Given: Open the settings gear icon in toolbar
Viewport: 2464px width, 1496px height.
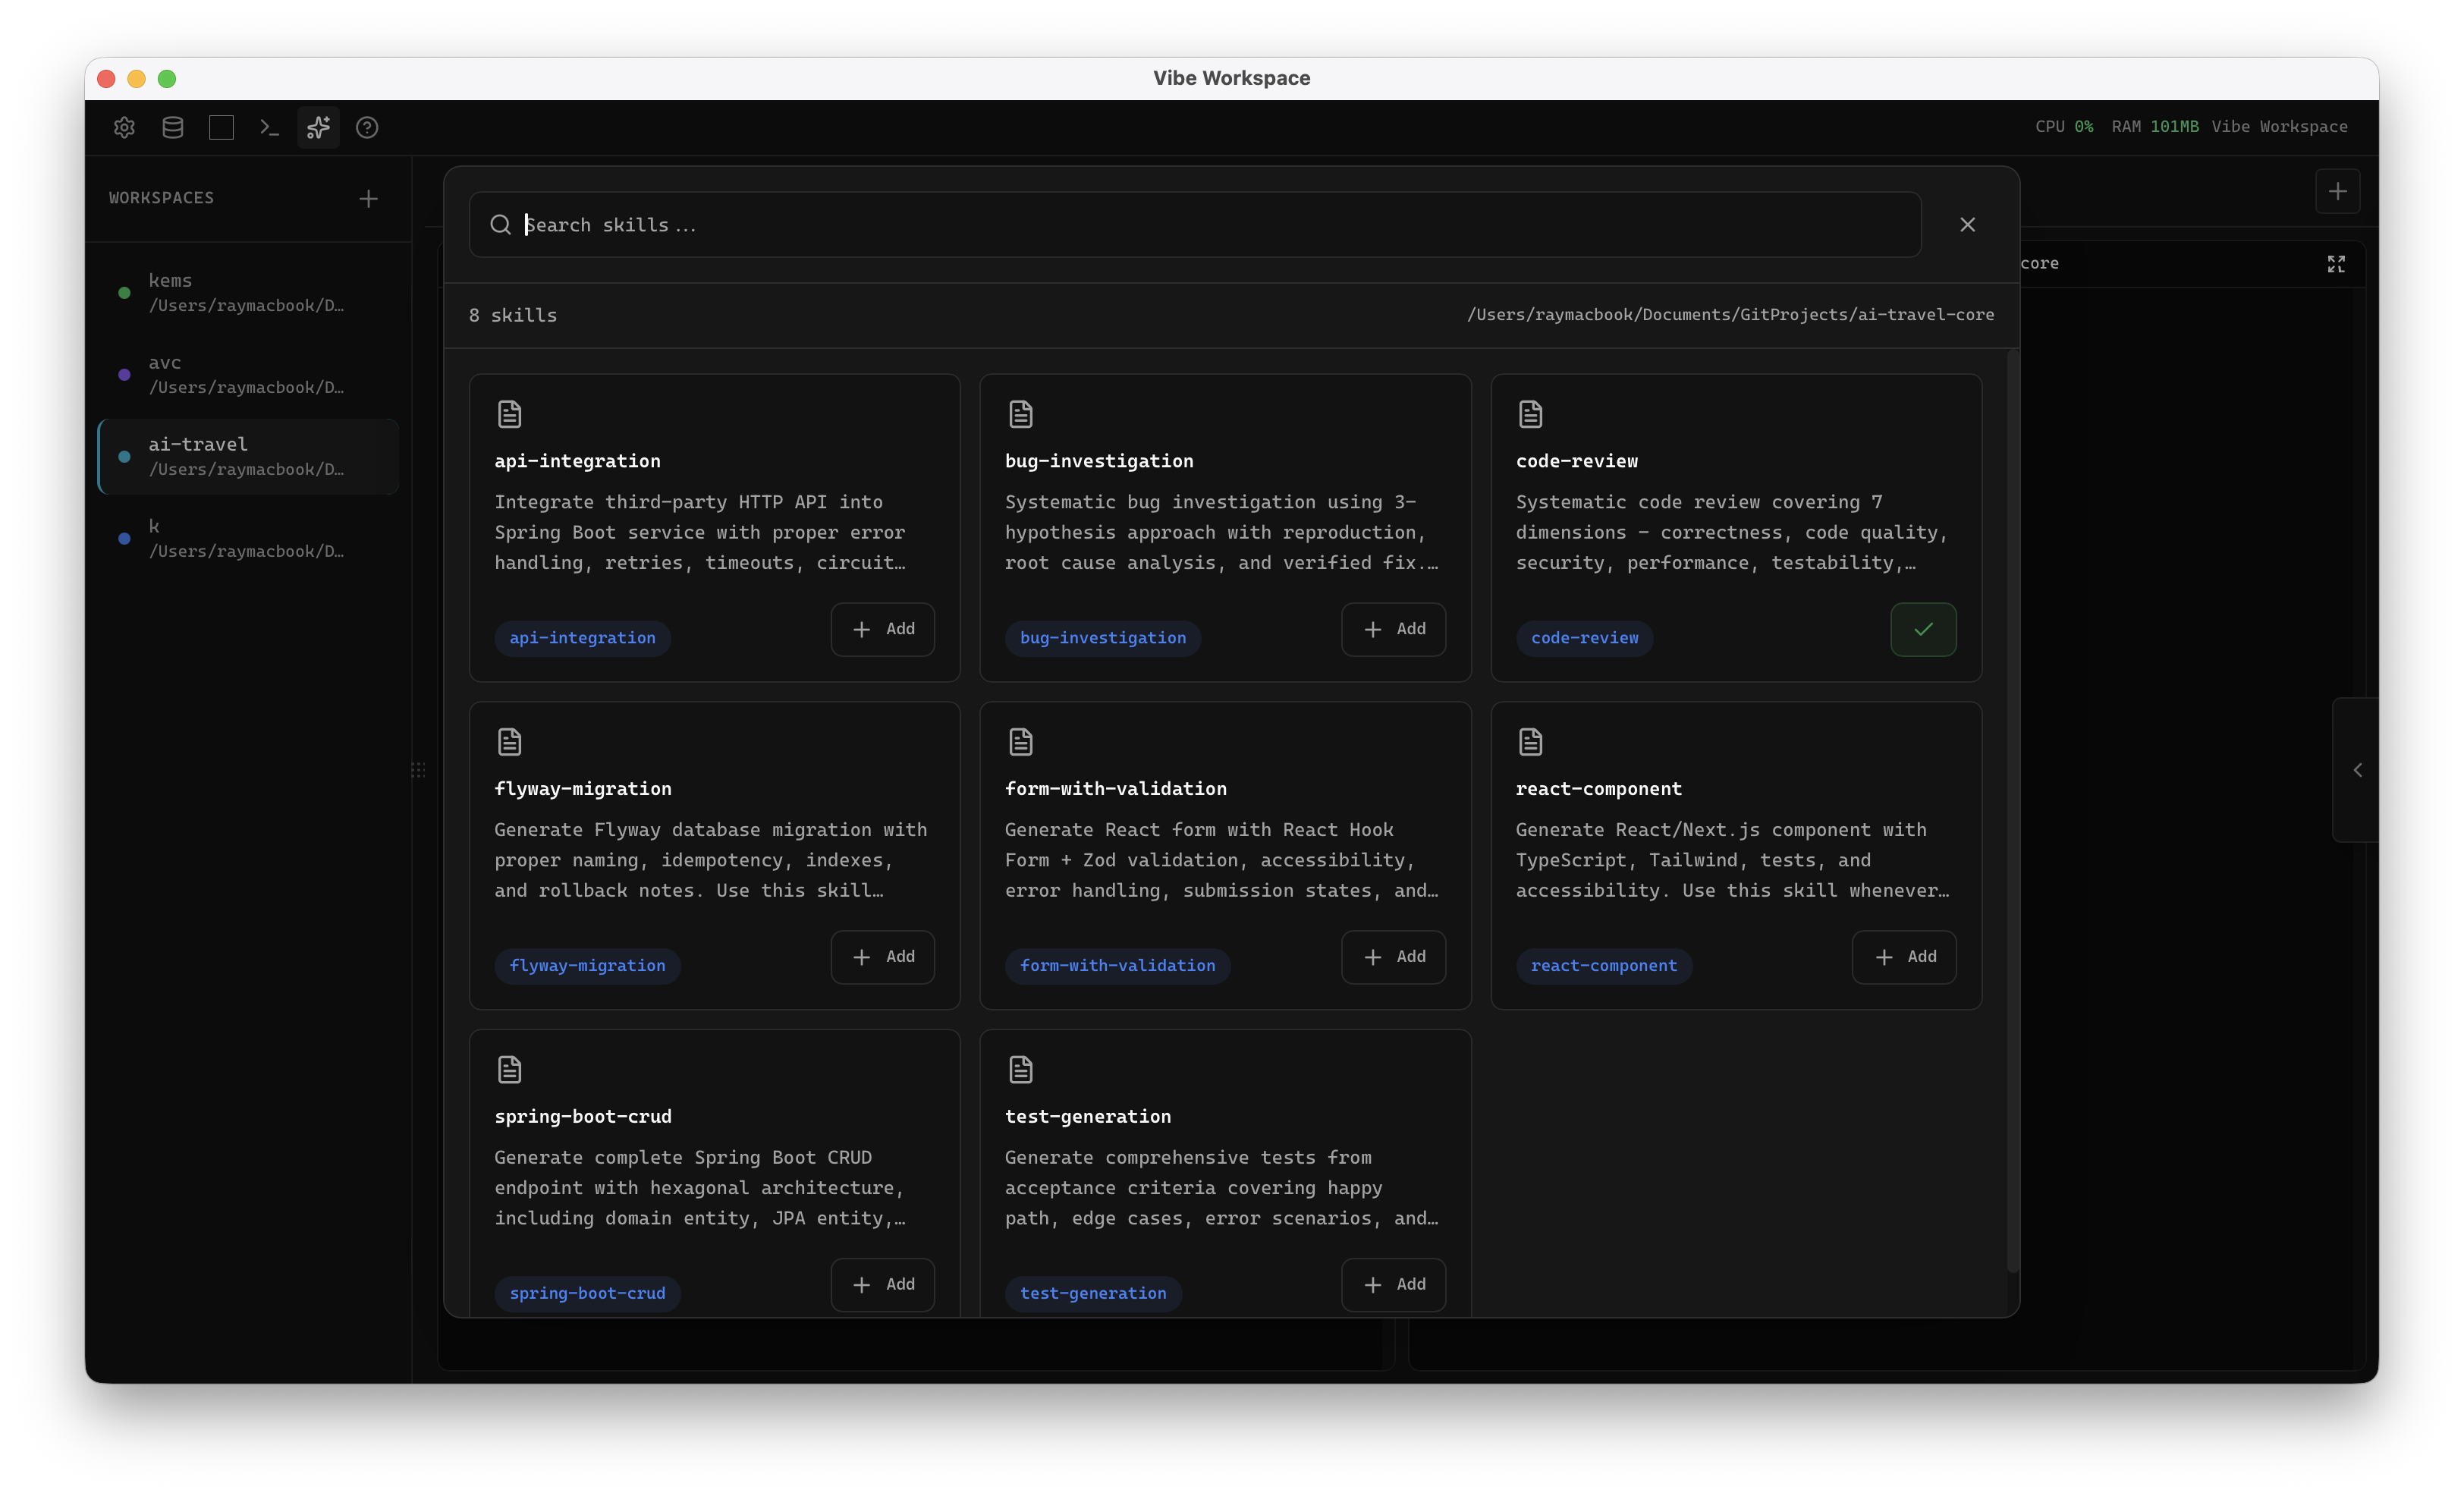Looking at the screenshot, I should 124,127.
